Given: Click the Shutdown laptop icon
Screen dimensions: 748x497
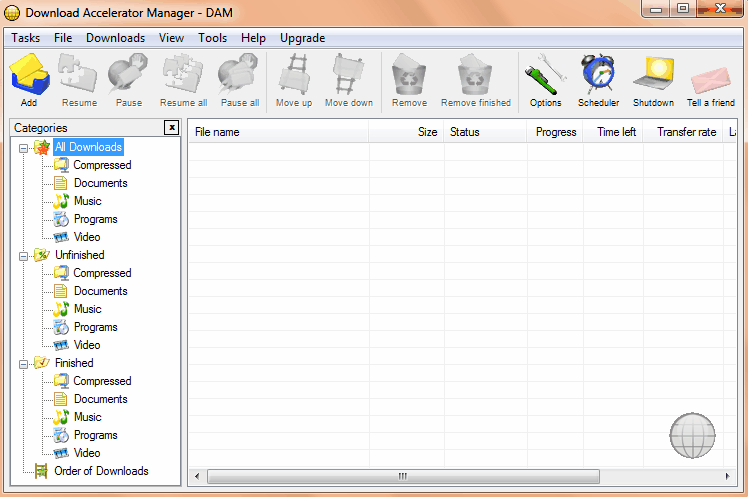Looking at the screenshot, I should point(654,73).
